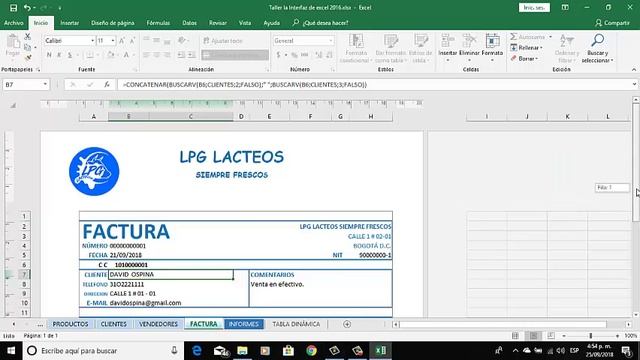This screenshot has height=360, width=640.
Task: Decrease font size with the small A icon
Action: (132, 41)
